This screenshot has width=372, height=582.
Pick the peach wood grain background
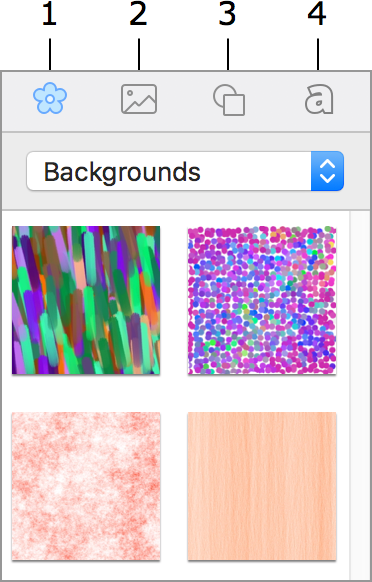(262, 486)
